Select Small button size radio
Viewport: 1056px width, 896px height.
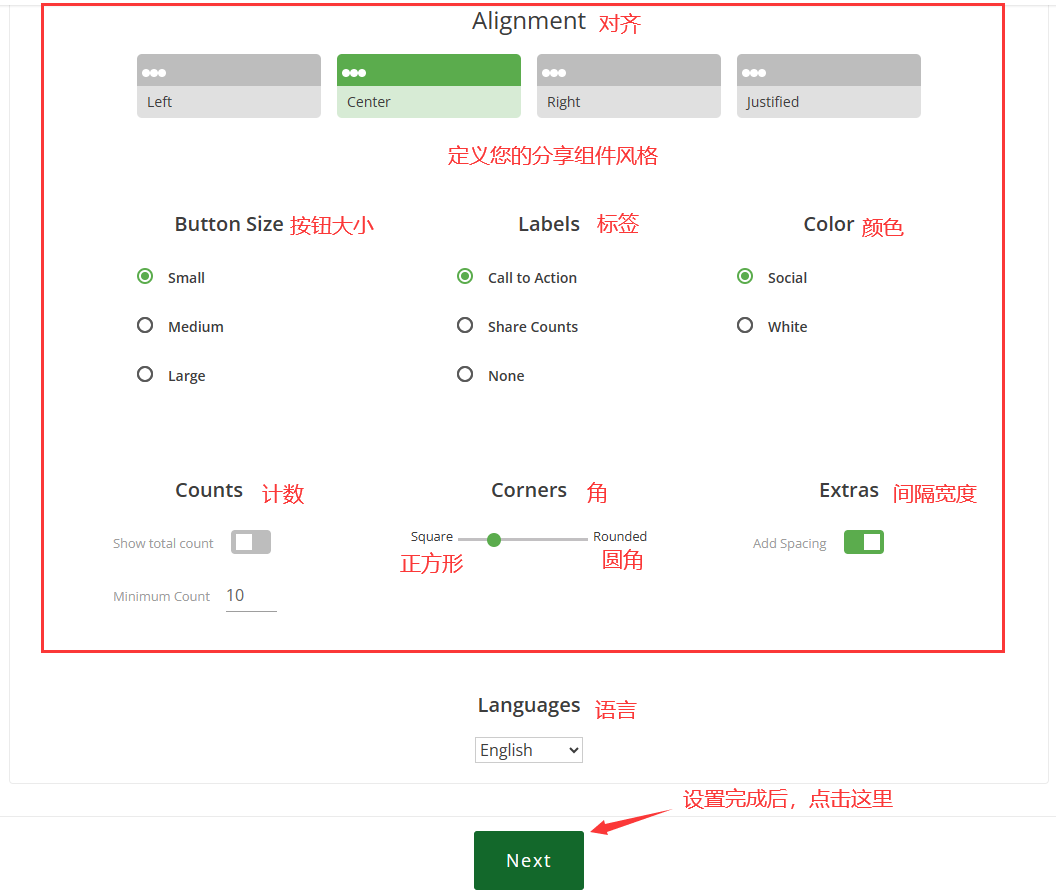145,276
